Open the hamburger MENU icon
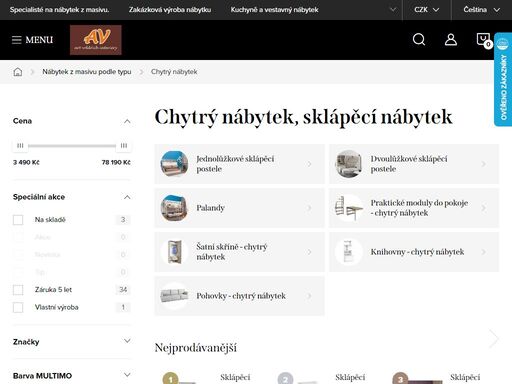512x384 pixels. (16, 40)
